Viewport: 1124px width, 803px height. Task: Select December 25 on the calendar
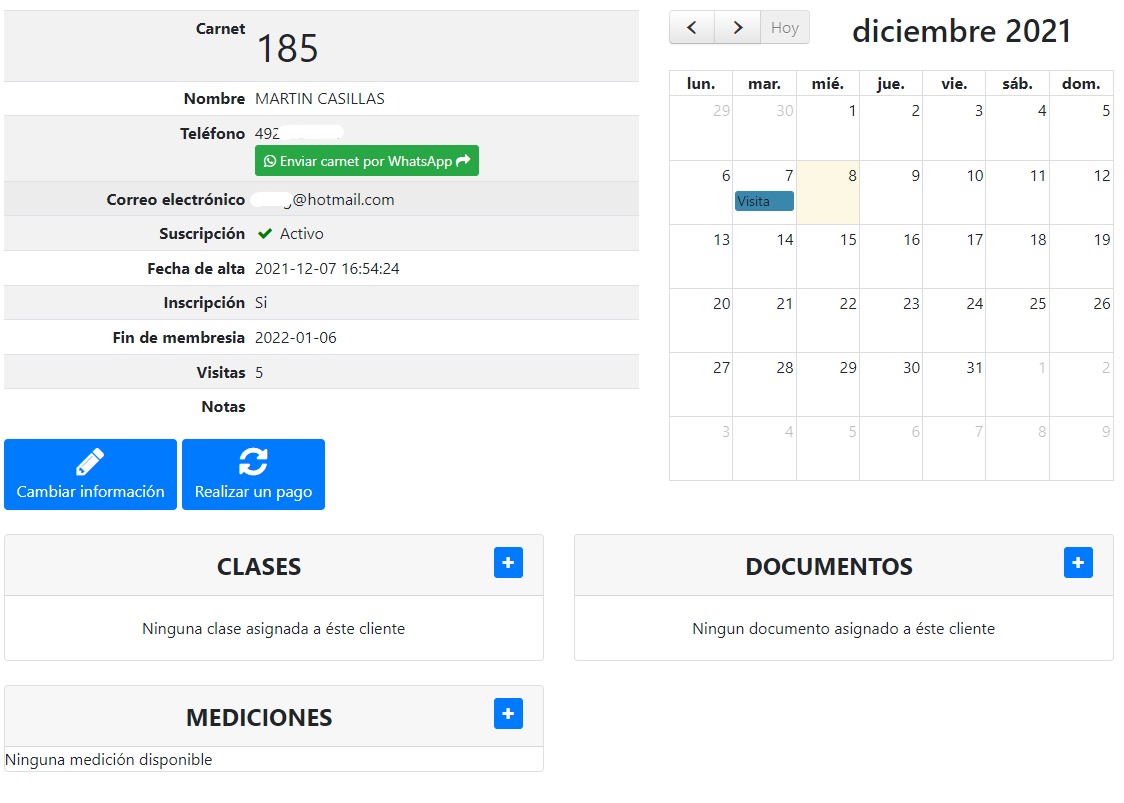pyautogui.click(x=1017, y=320)
